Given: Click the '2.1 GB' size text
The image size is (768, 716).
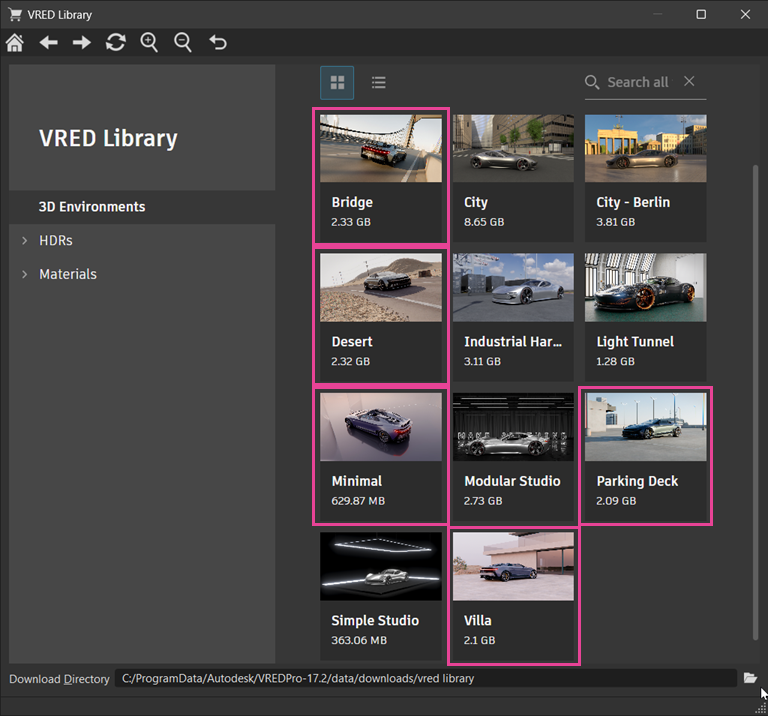Looking at the screenshot, I should 480,640.
